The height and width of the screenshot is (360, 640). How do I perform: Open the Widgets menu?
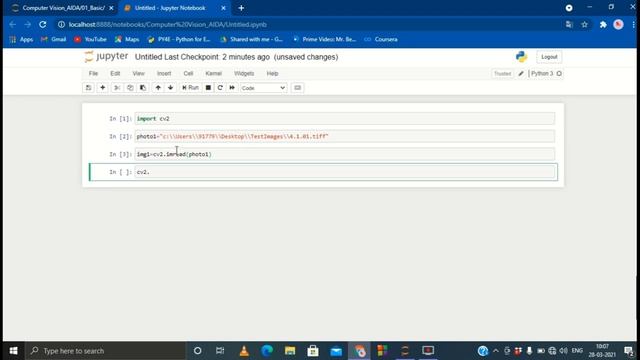244,73
